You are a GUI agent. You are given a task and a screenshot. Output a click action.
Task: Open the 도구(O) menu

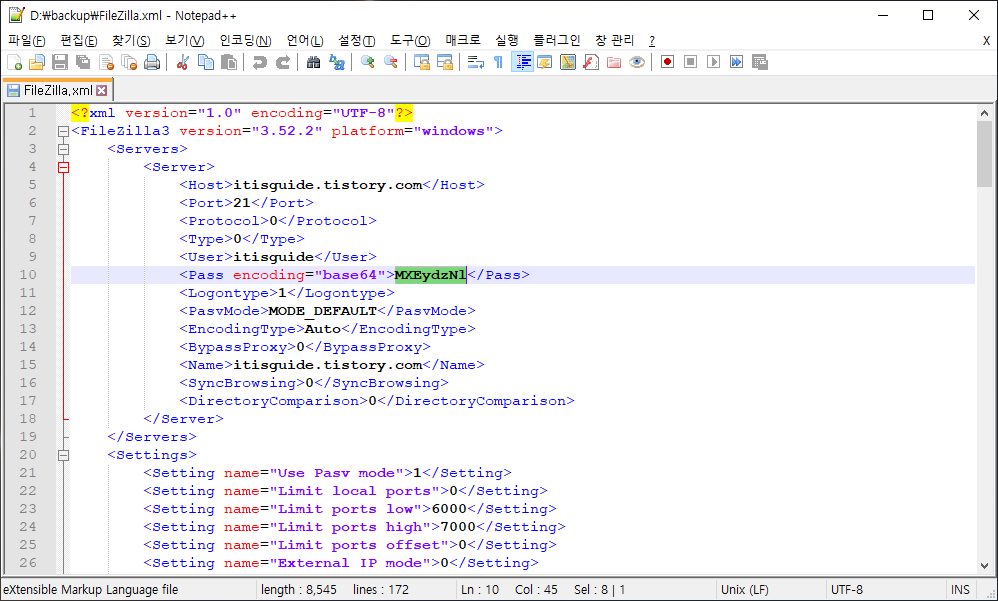pyautogui.click(x=410, y=41)
